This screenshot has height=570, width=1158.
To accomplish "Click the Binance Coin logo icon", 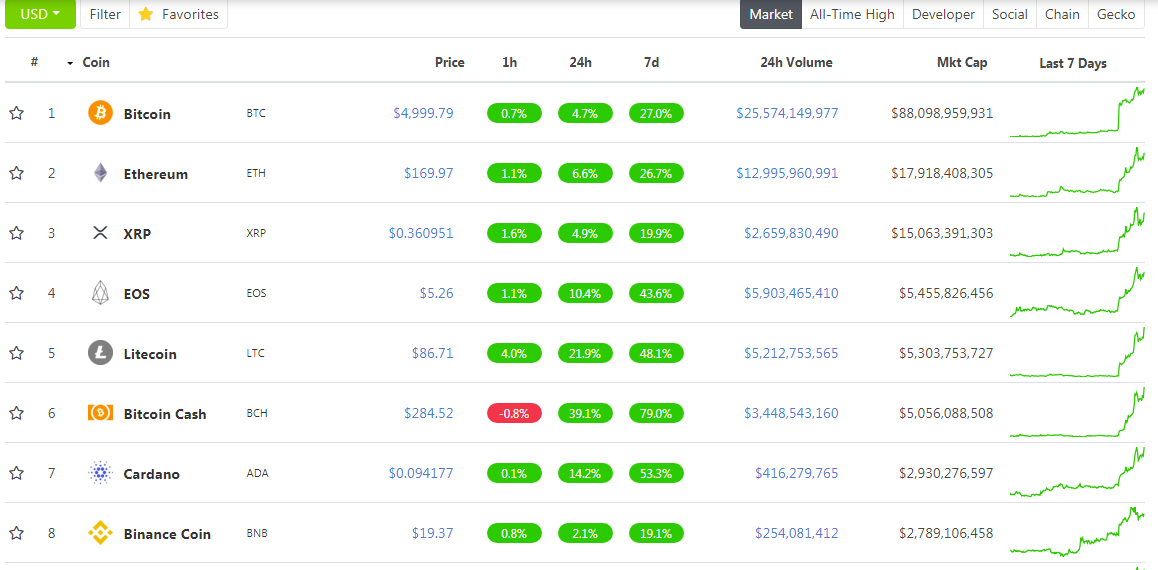I will [x=100, y=532].
